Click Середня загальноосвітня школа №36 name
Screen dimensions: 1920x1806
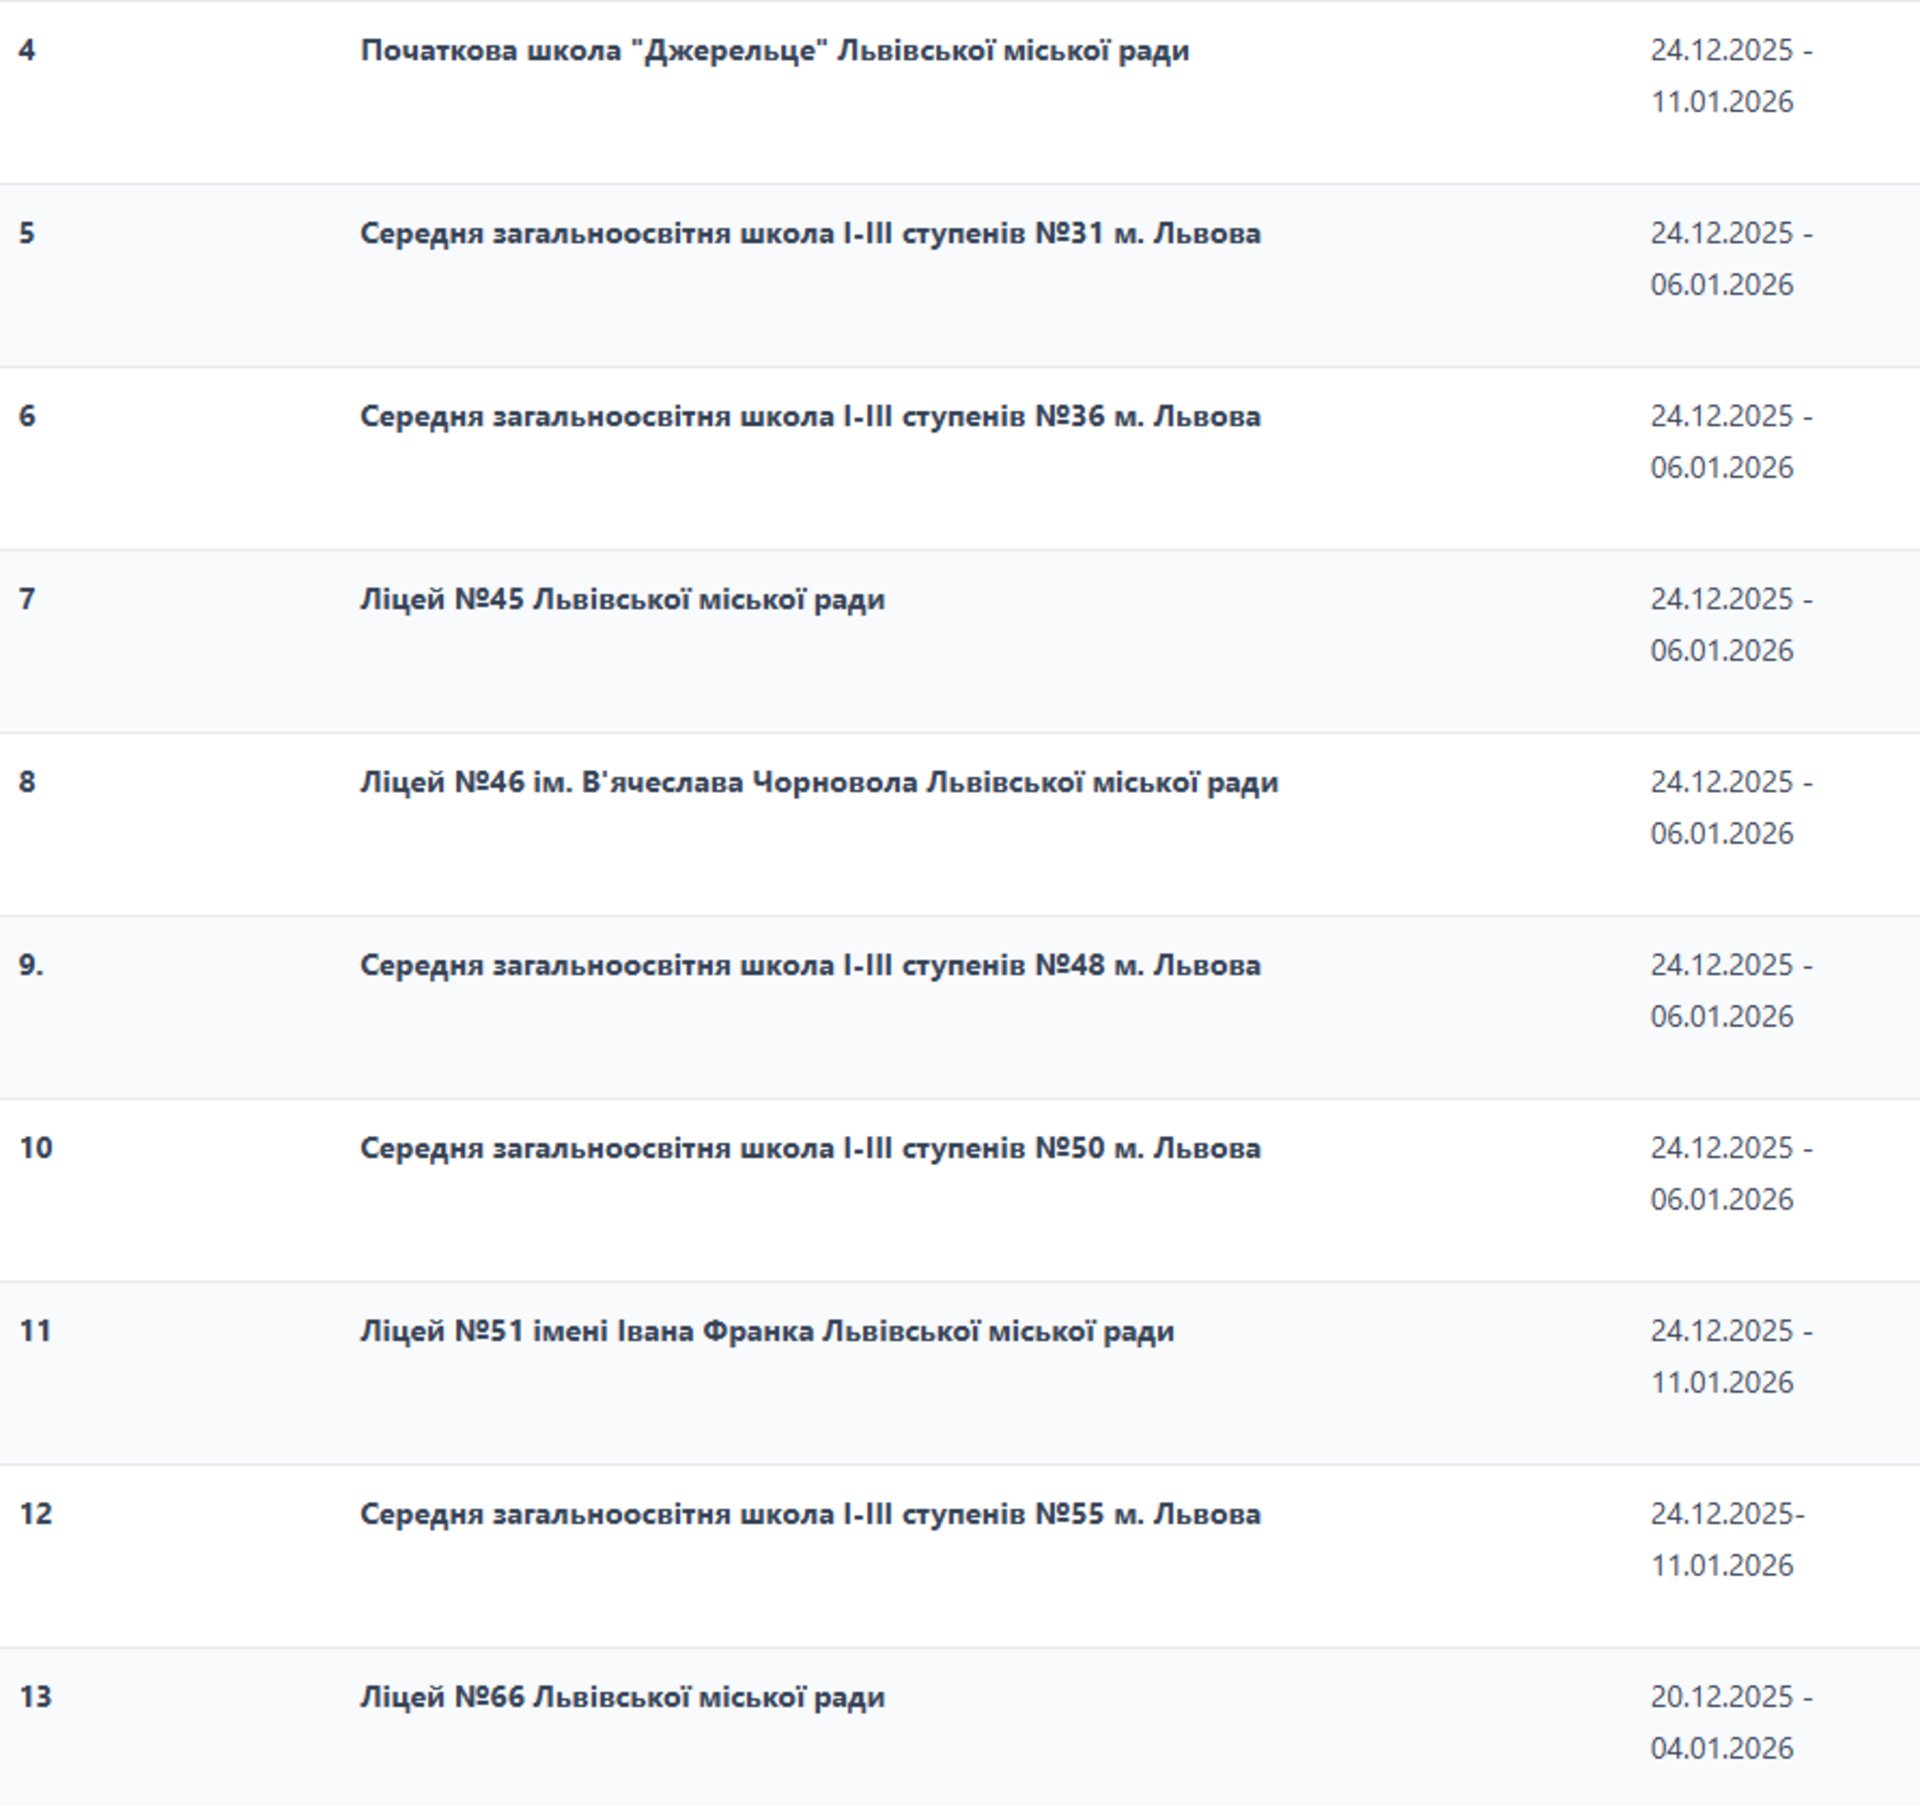[810, 416]
